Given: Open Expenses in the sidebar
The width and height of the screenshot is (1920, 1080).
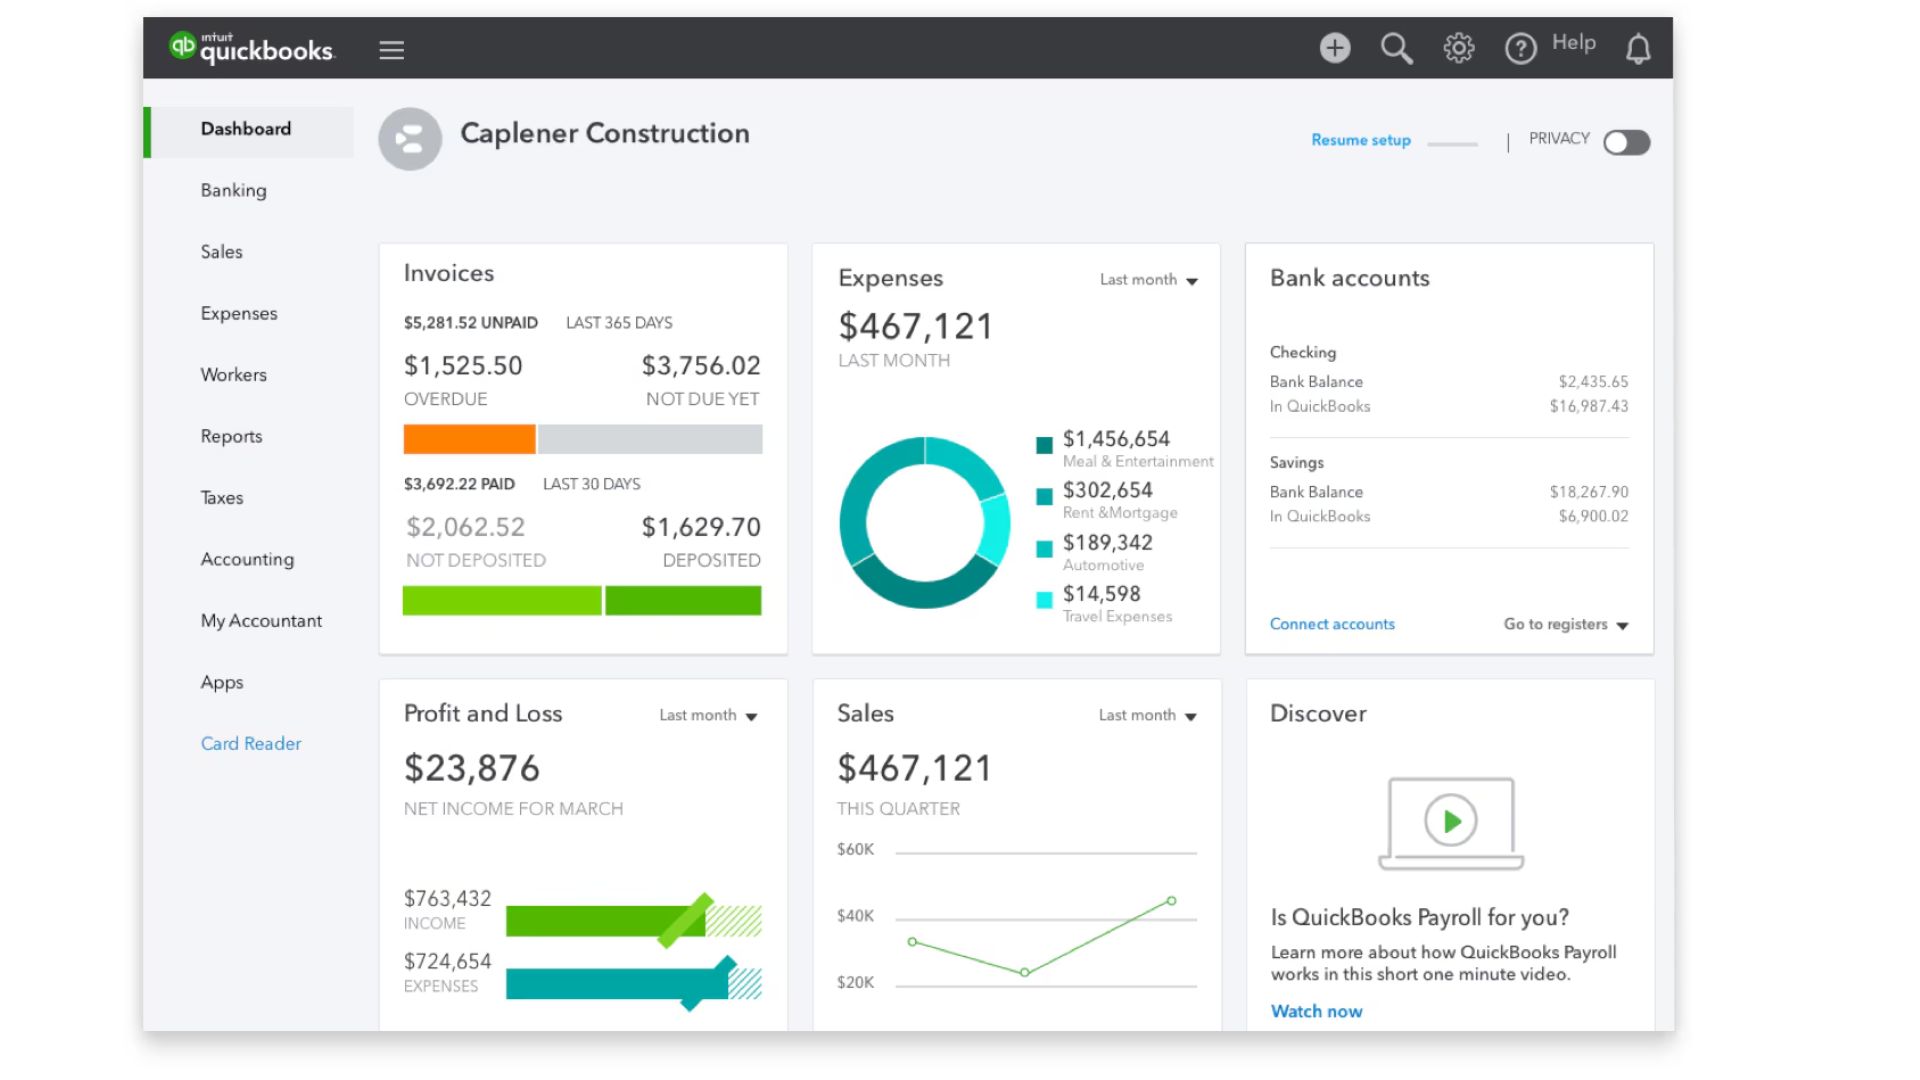Looking at the screenshot, I should tap(239, 313).
